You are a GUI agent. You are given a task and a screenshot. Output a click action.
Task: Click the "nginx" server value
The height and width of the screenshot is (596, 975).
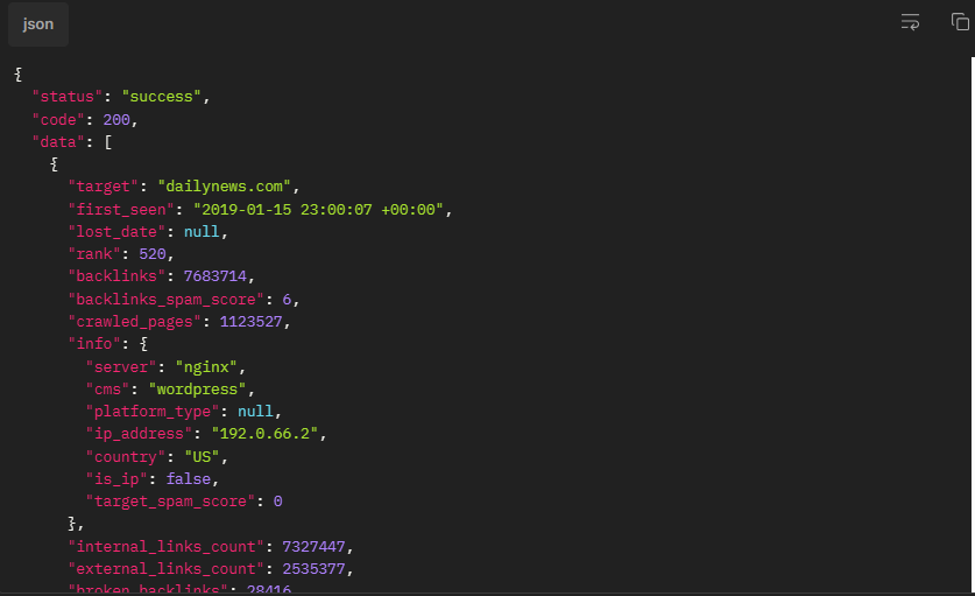point(206,367)
